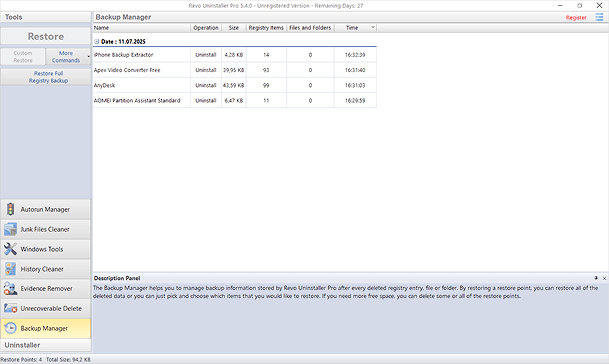This screenshot has width=609, height=364.
Task: Close the Description Panel
Action: [604, 278]
